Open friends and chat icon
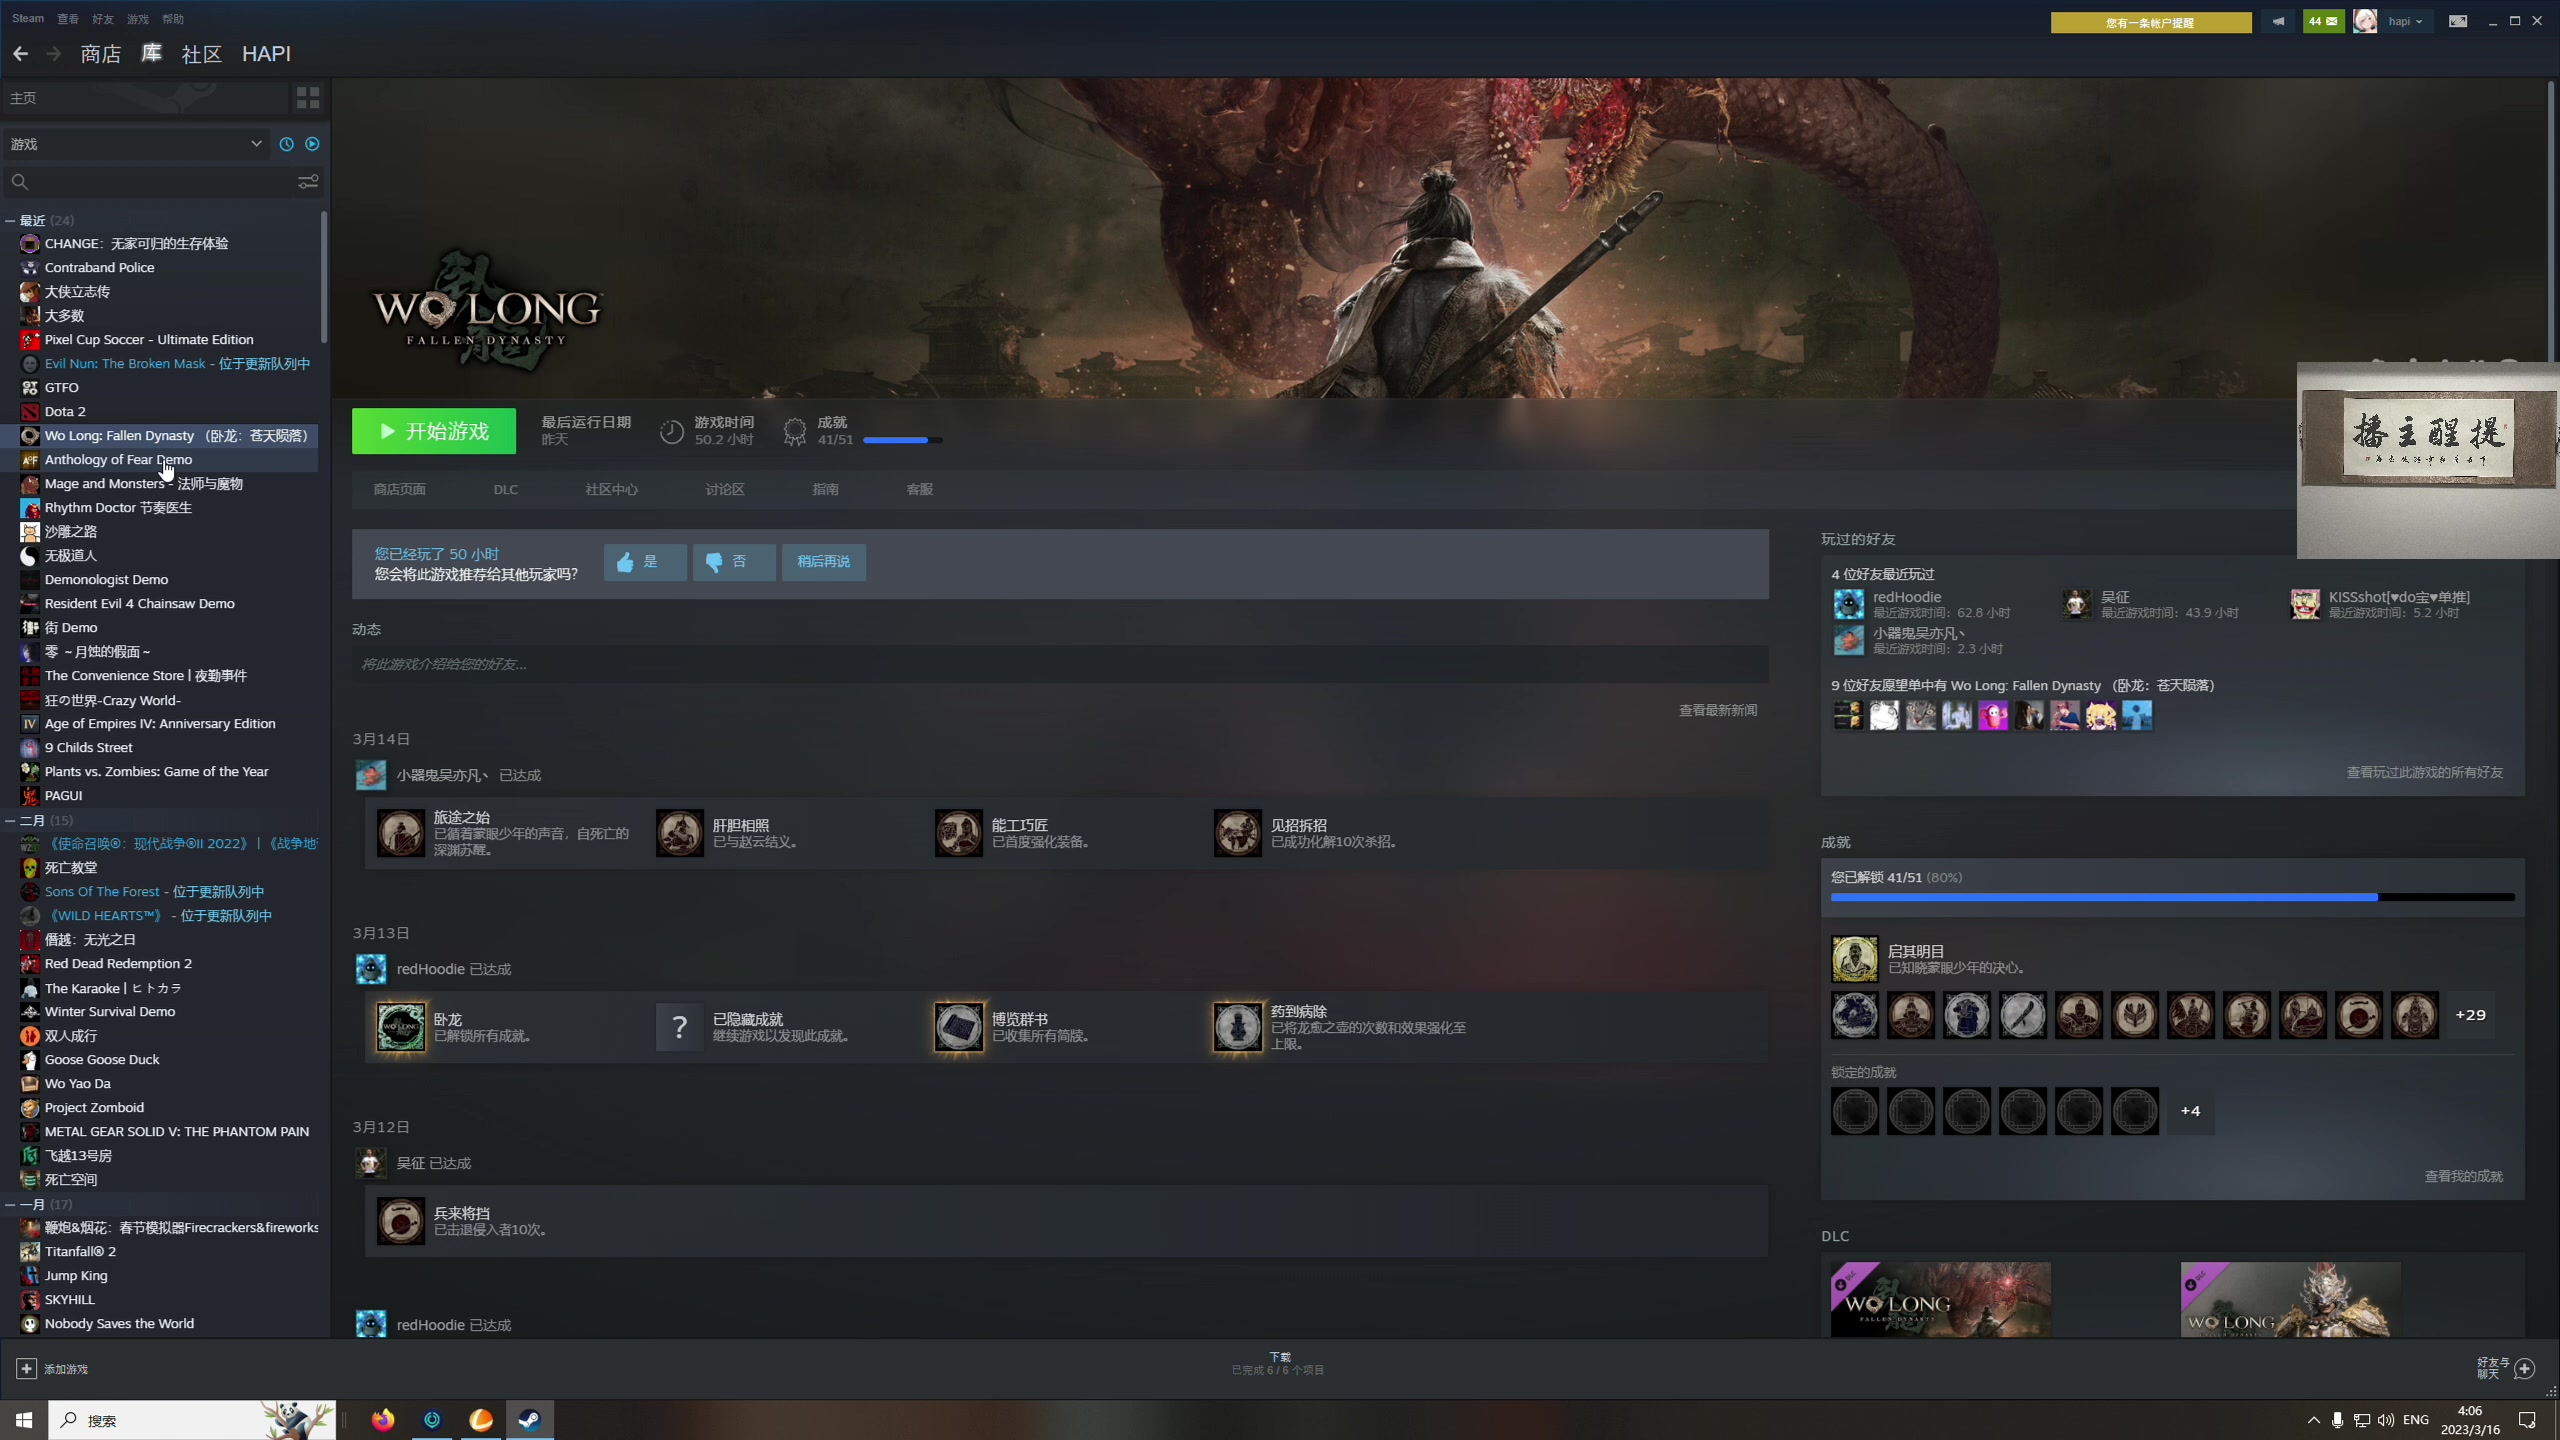Image resolution: width=2560 pixels, height=1440 pixels. (2524, 1368)
